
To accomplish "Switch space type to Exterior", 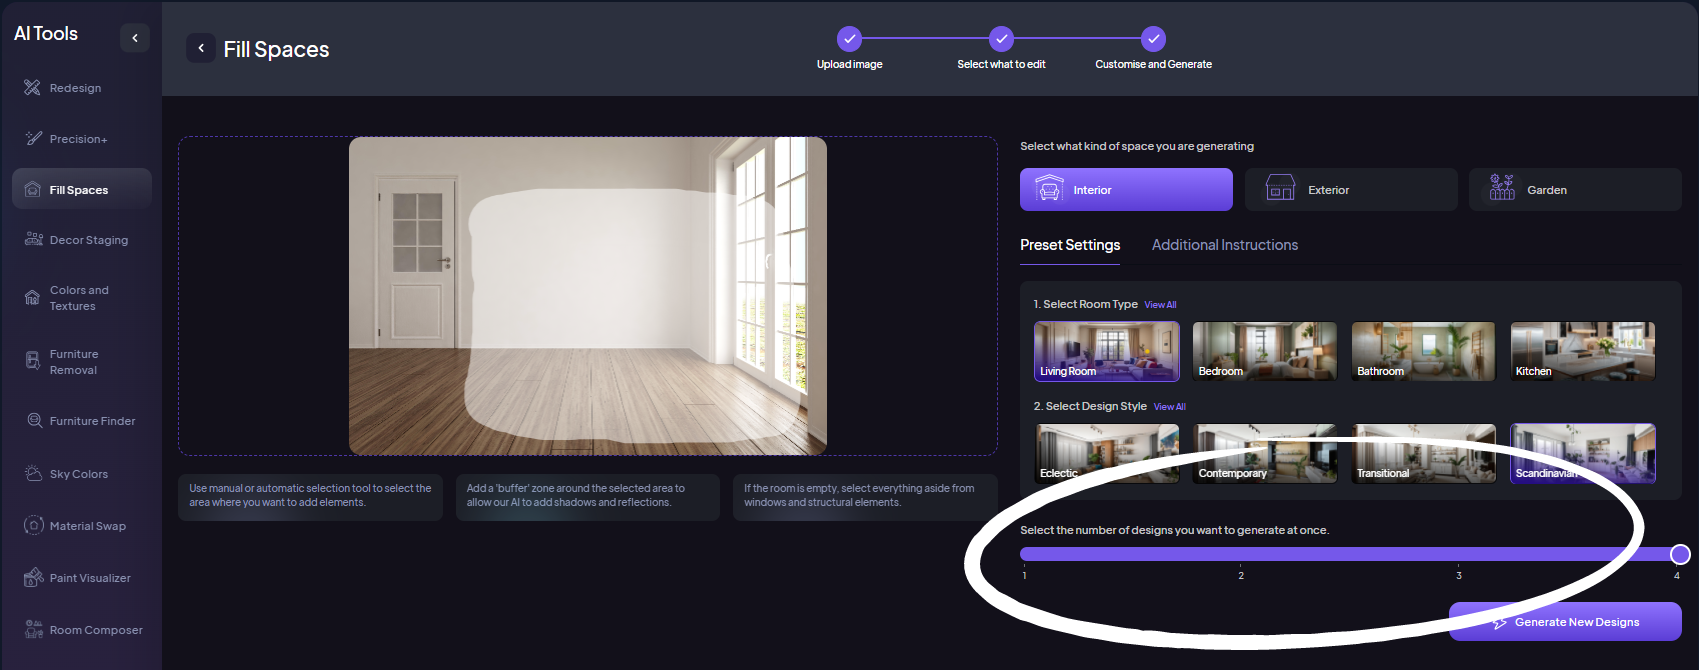I will (1350, 190).
